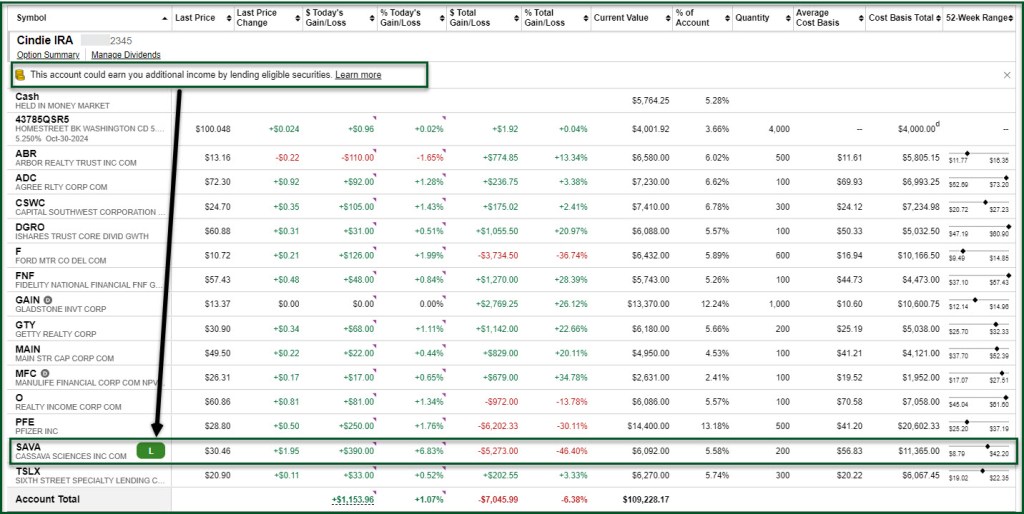Click sort arrows on Current Value column
Screen dimensions: 1024x514
click(x=661, y=18)
